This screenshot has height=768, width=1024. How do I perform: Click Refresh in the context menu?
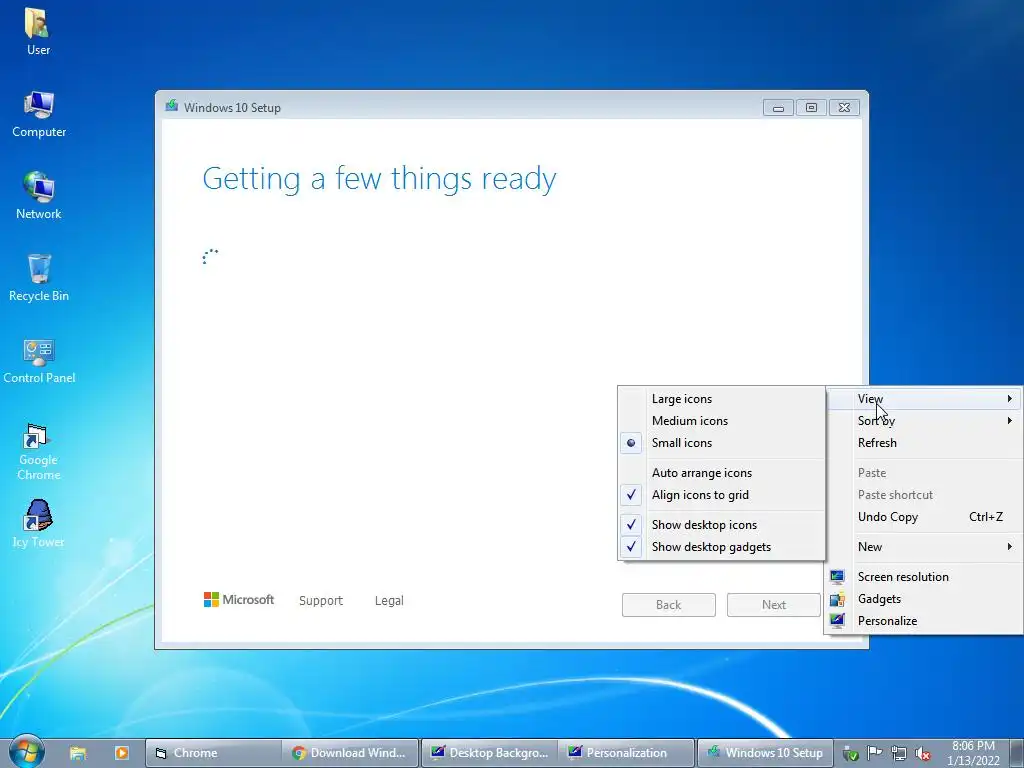click(x=923, y=443)
